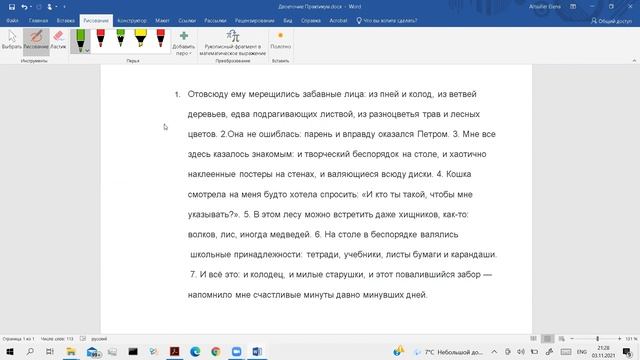Open the weather widget on taskbar
The width and height of the screenshot is (640, 360).
point(448,352)
